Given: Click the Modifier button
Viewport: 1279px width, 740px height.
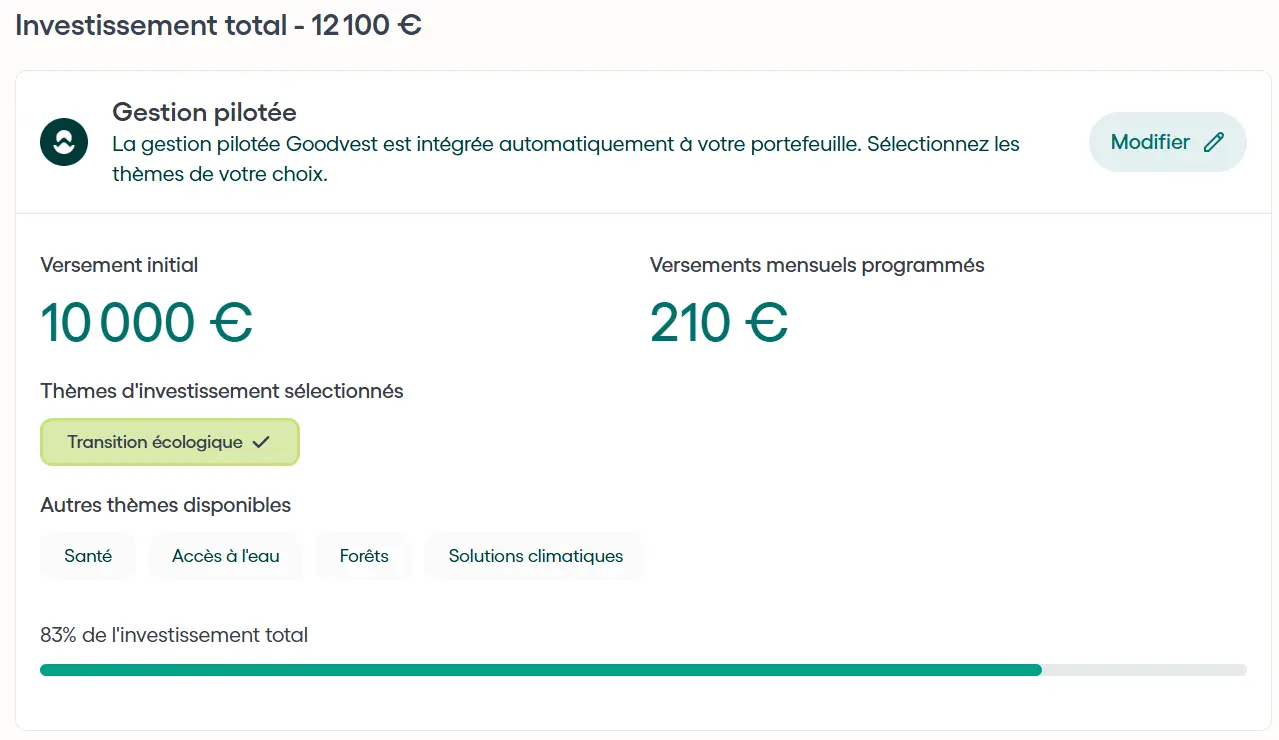Looking at the screenshot, I should point(1167,142).
